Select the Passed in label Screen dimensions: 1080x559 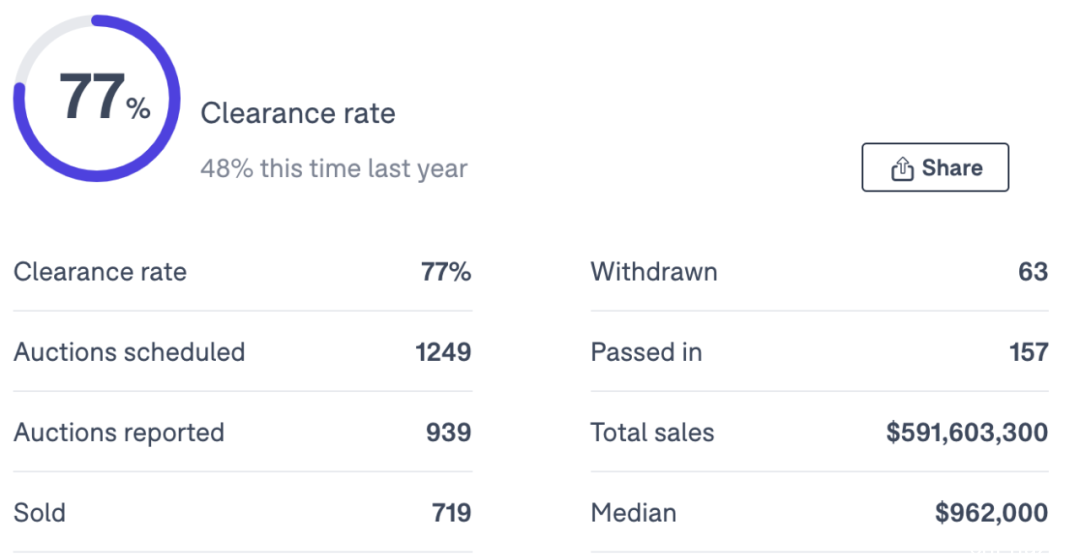[646, 352]
